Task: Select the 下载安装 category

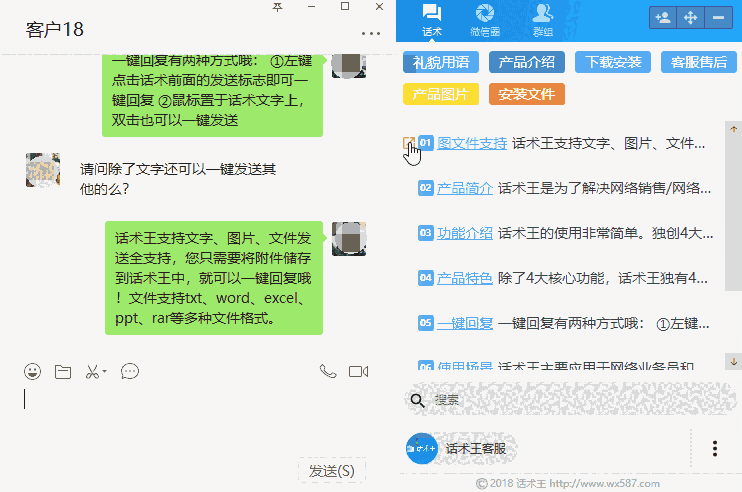Action: (613, 62)
